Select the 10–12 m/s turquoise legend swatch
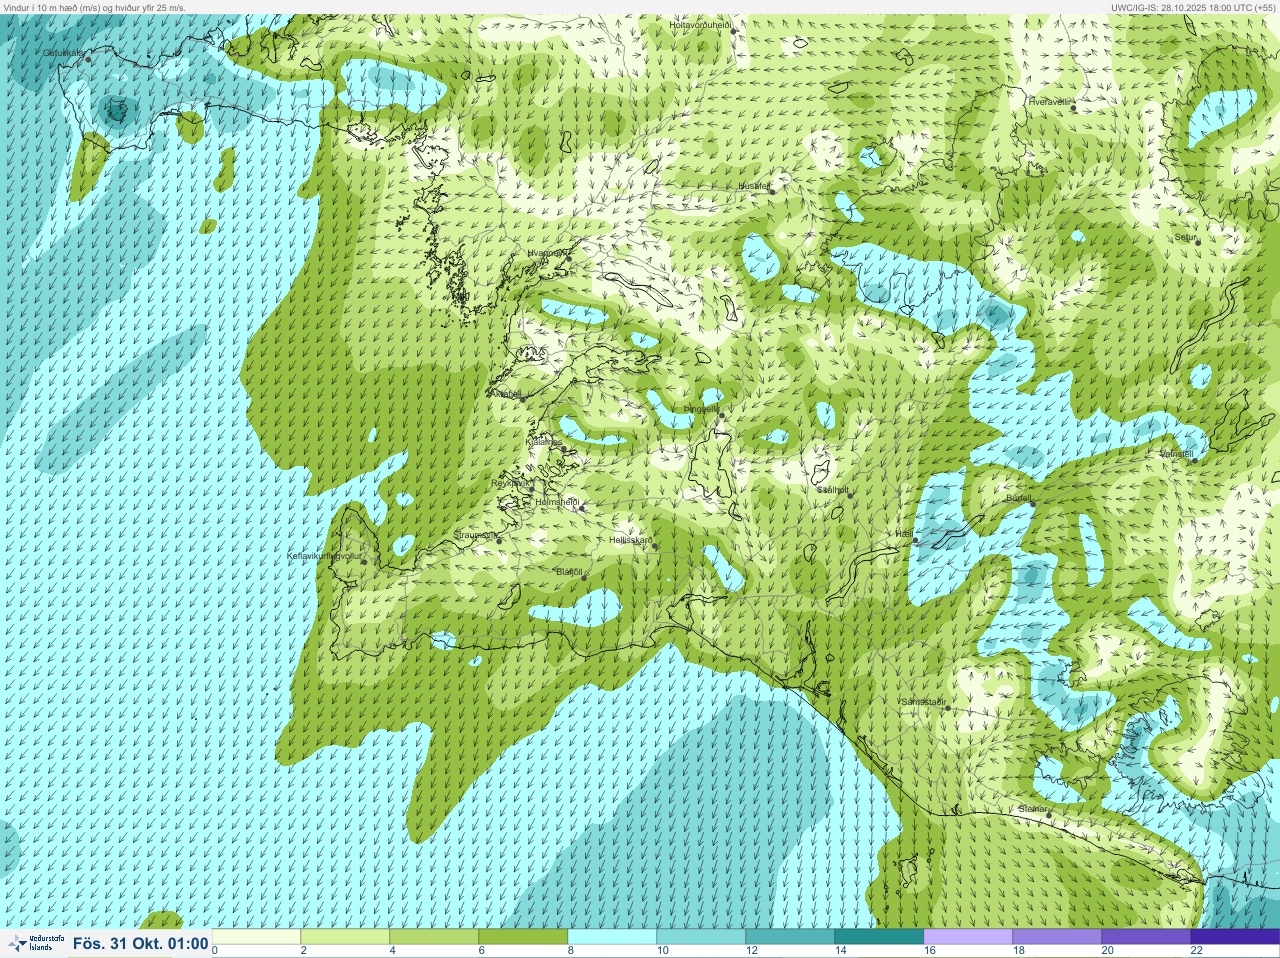Image resolution: width=1280 pixels, height=958 pixels. [x=701, y=937]
